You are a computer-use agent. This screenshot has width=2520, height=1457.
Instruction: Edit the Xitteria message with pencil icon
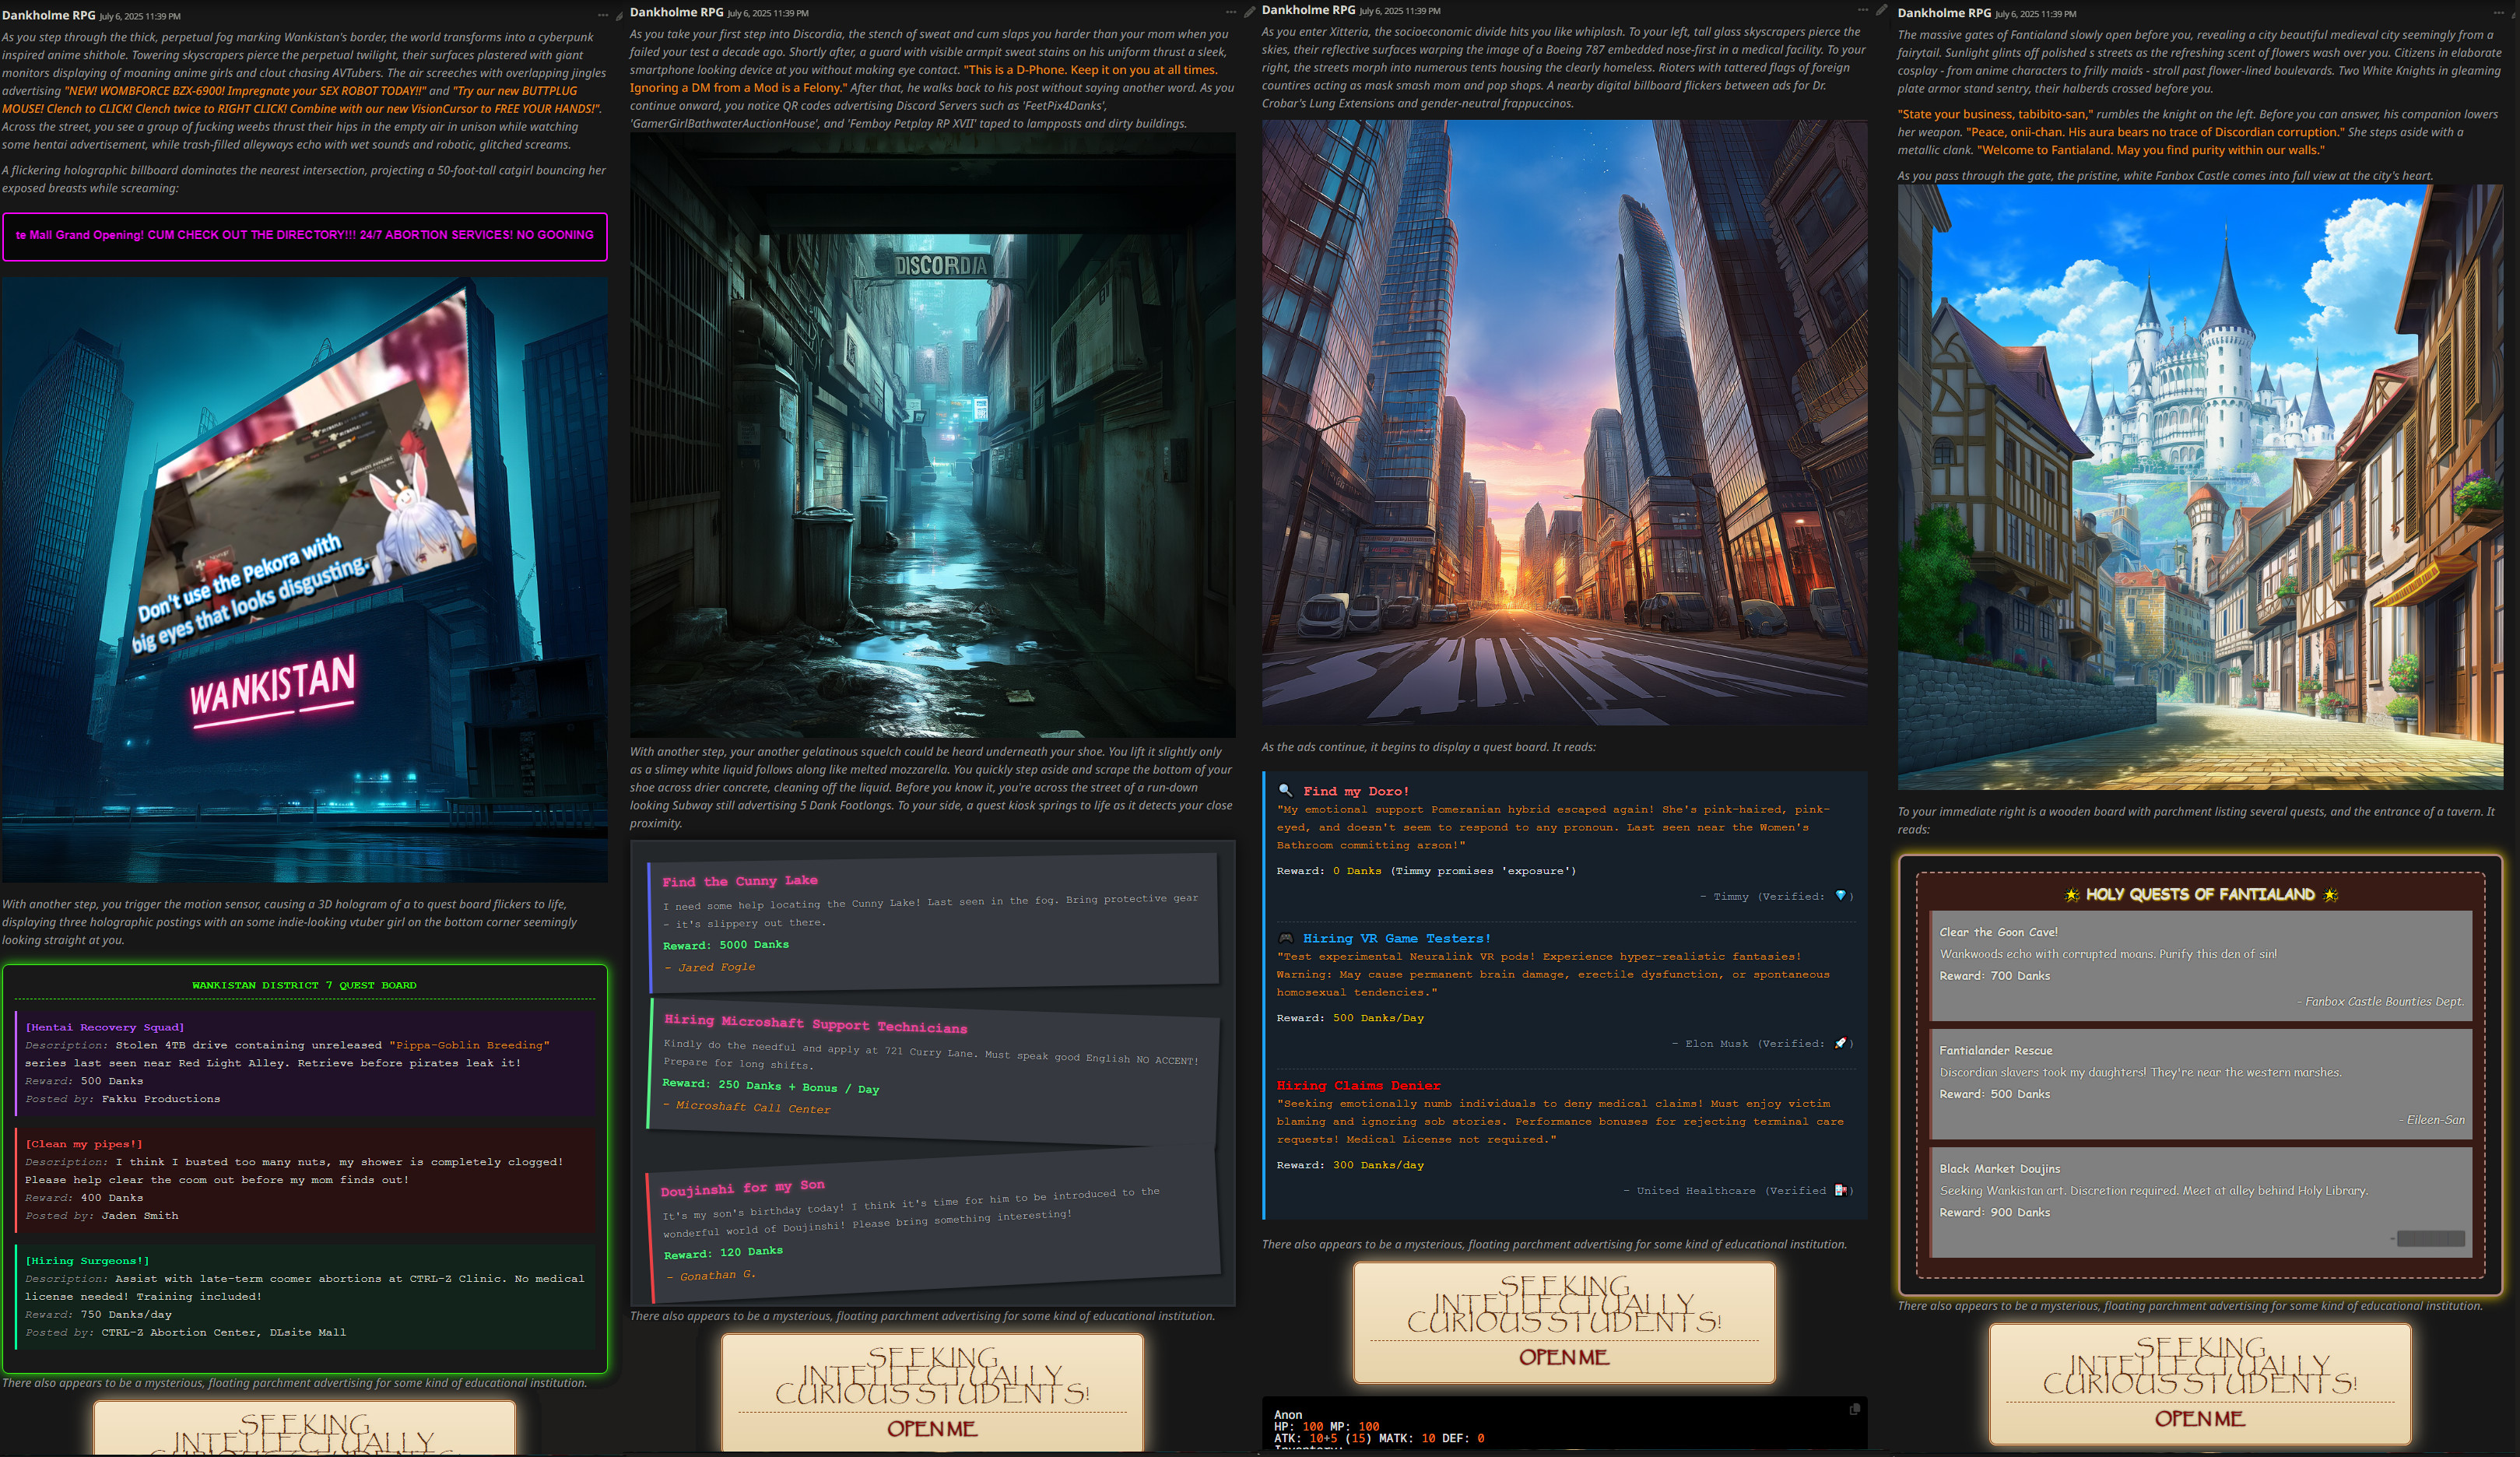[1881, 10]
